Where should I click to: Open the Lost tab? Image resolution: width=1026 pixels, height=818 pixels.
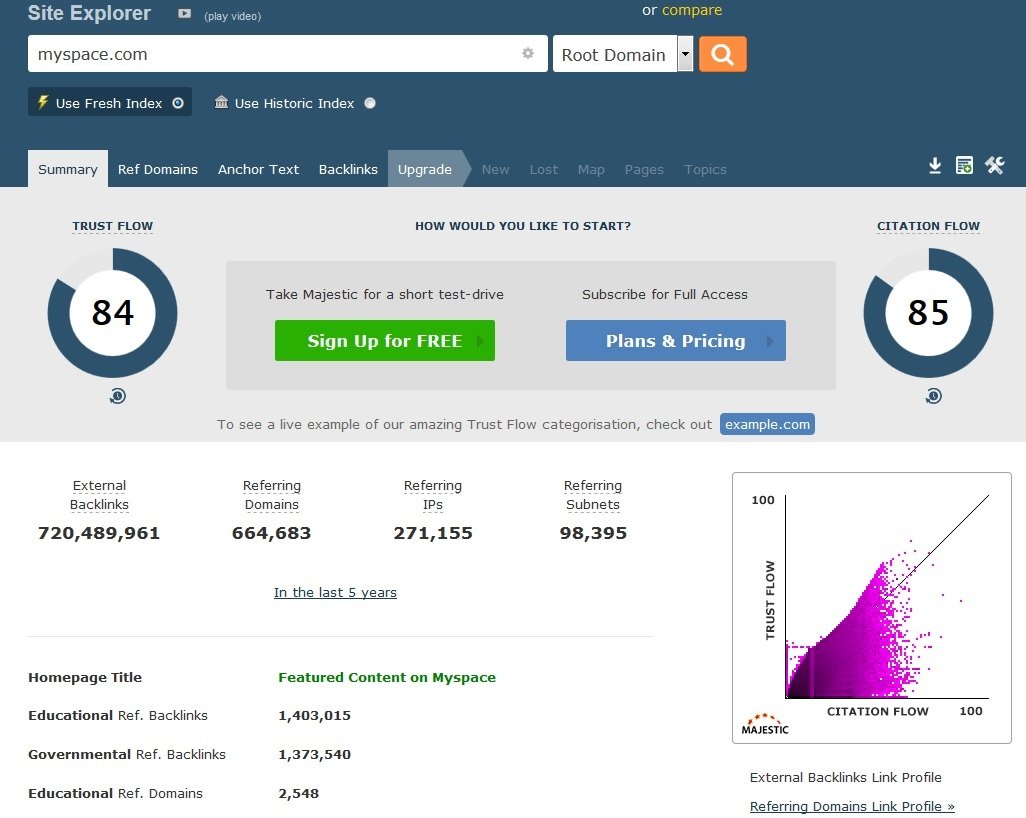pyautogui.click(x=544, y=169)
